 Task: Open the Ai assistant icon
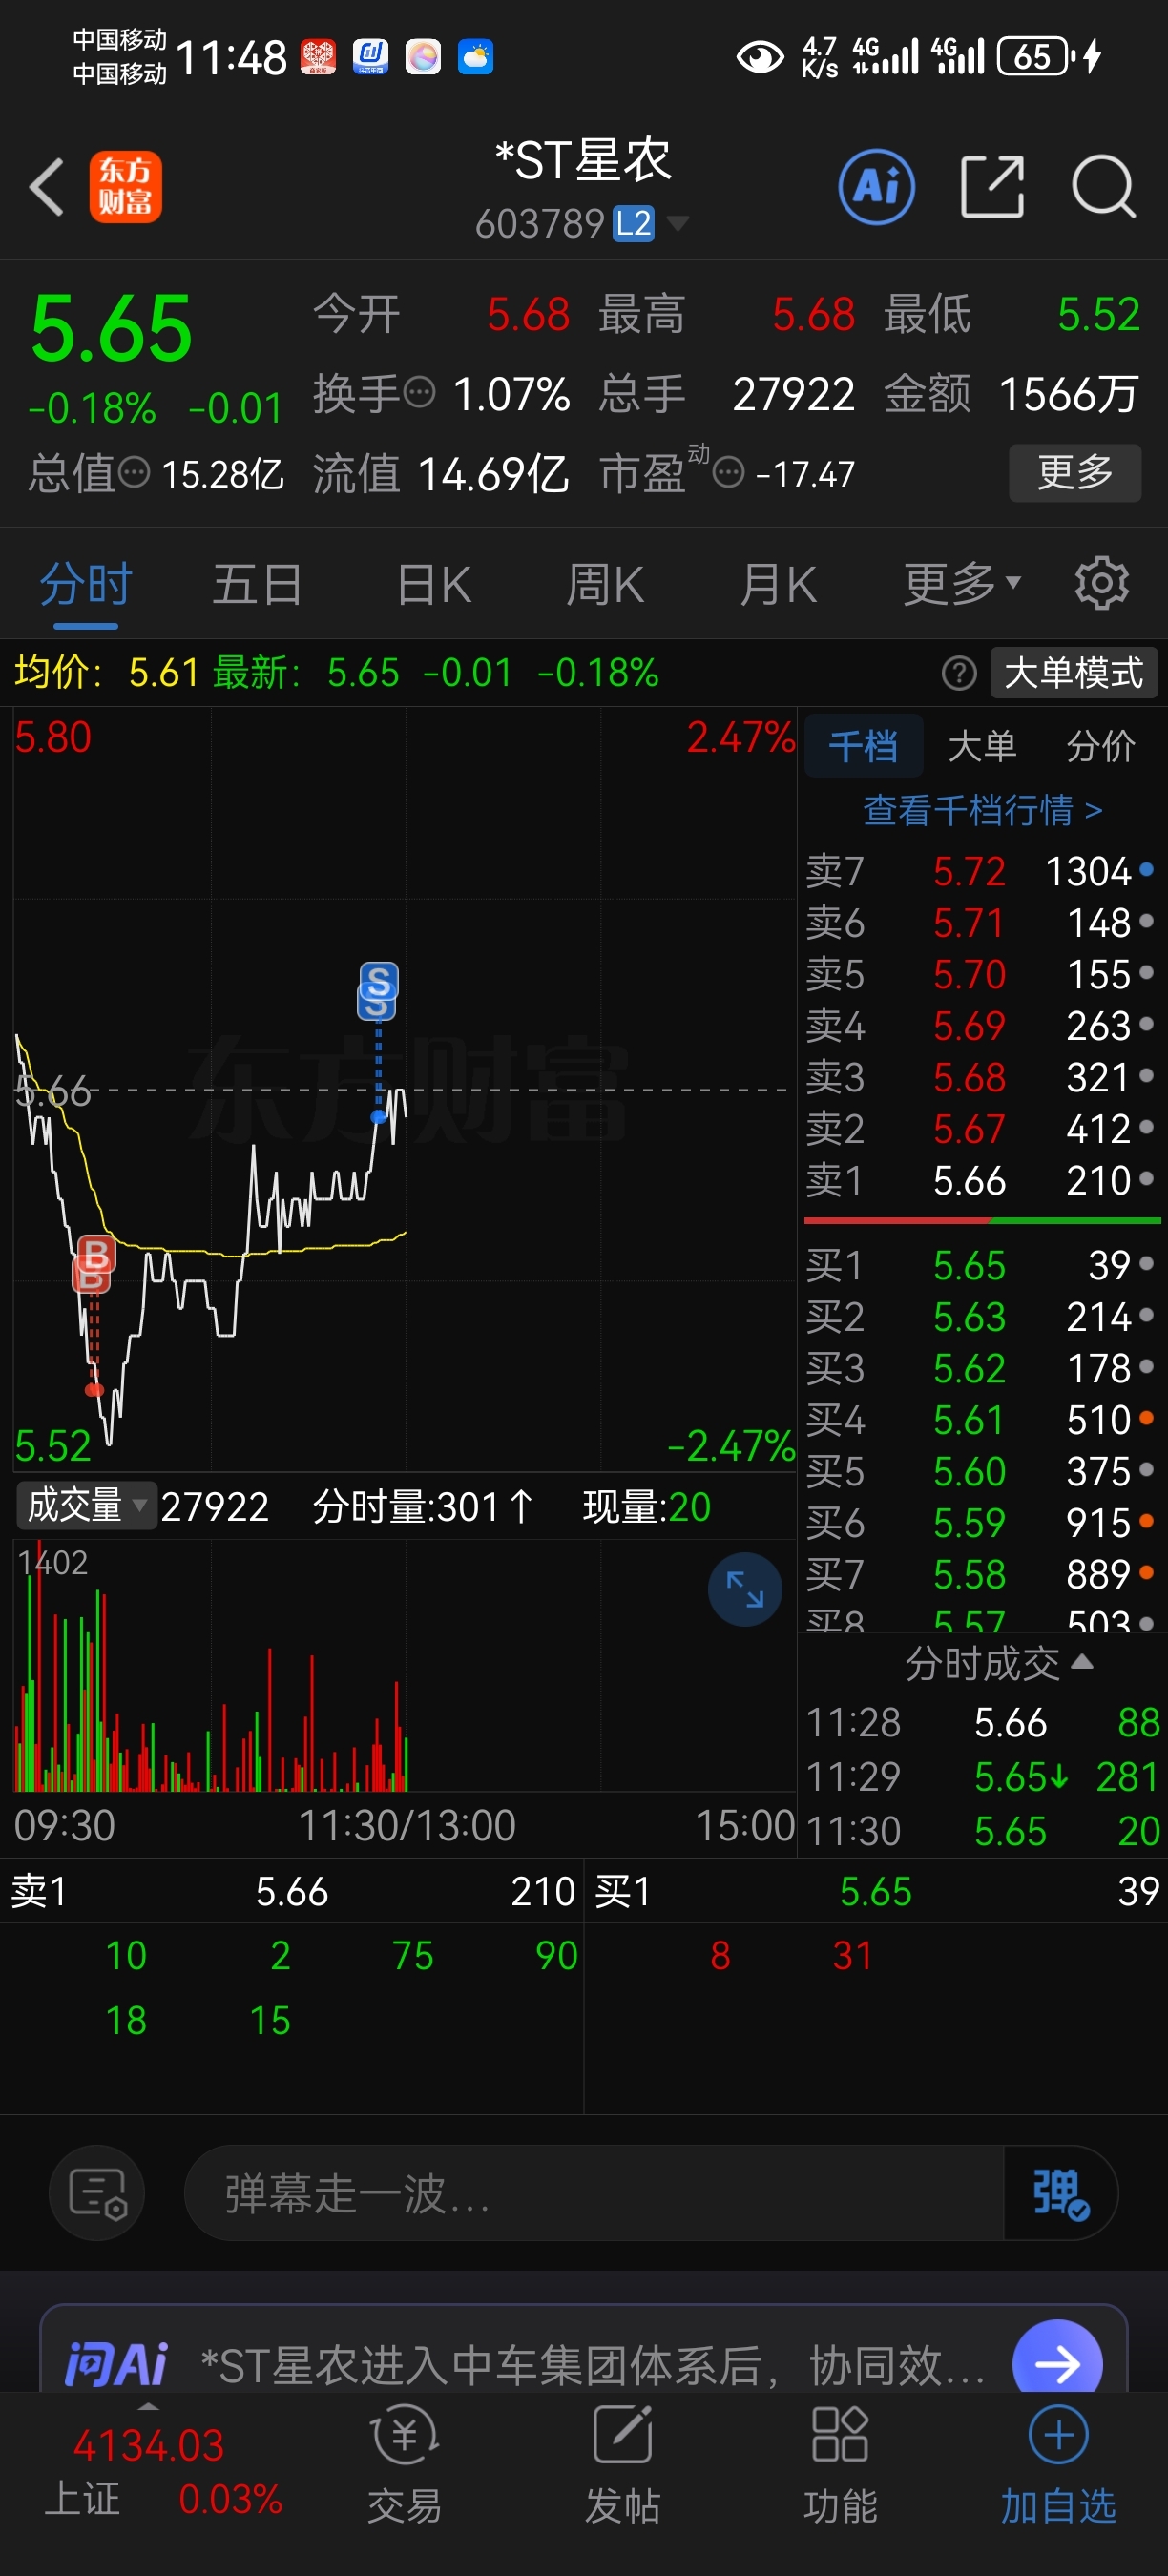tap(876, 187)
